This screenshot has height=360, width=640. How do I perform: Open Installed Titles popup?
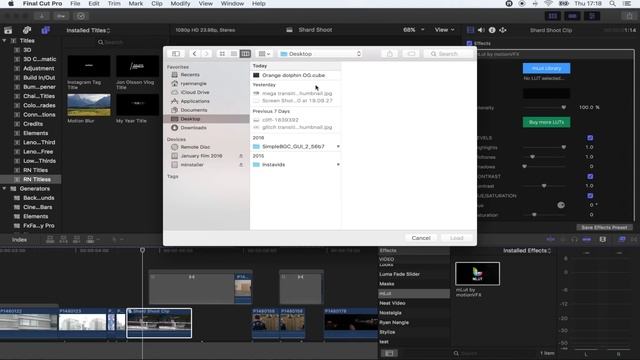pos(88,30)
